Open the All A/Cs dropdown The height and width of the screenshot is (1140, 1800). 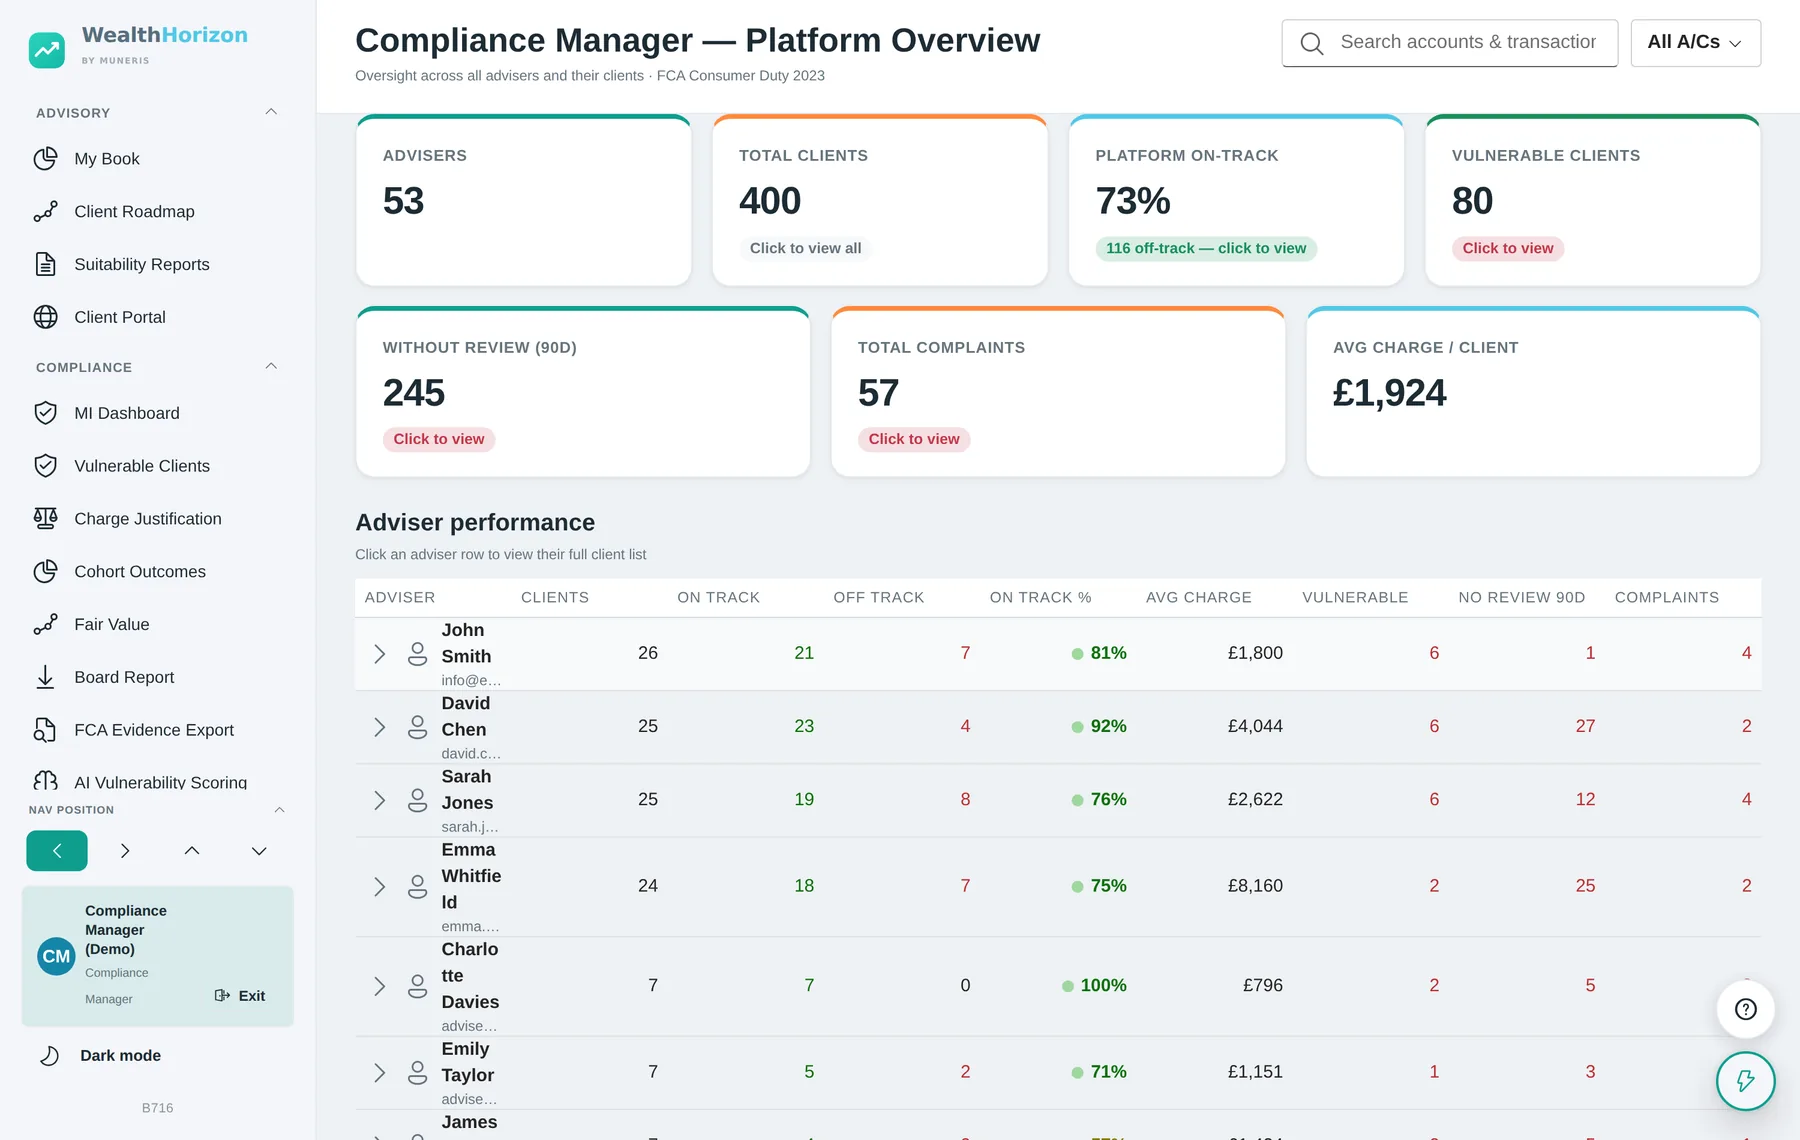click(1695, 43)
